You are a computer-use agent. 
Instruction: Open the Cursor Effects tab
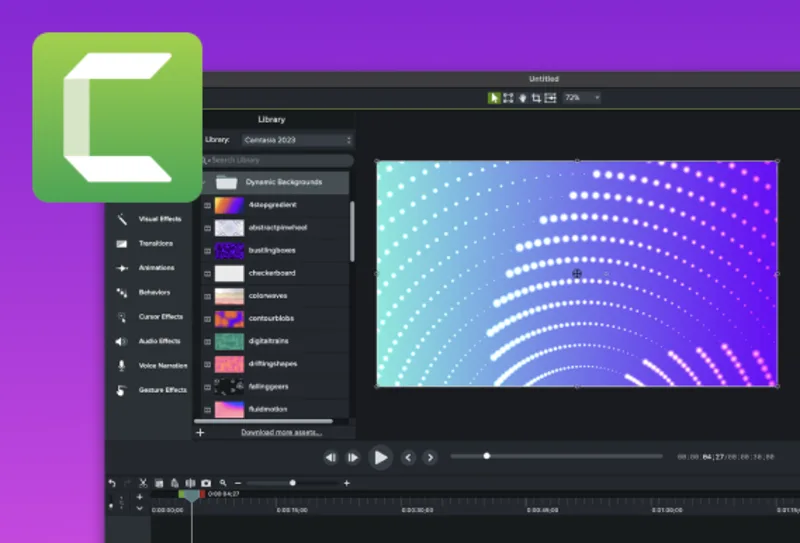click(149, 317)
